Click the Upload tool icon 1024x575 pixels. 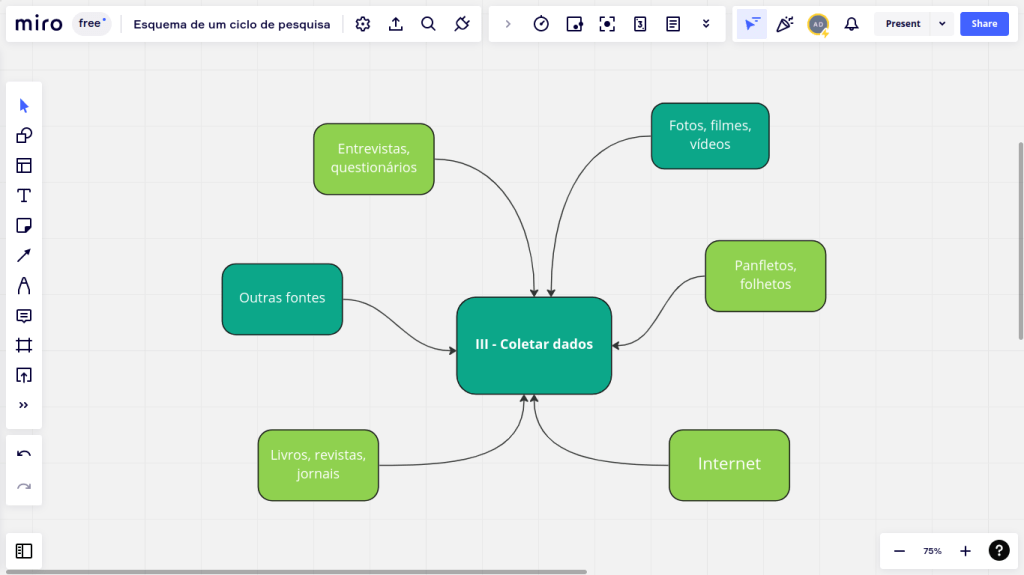(24, 376)
